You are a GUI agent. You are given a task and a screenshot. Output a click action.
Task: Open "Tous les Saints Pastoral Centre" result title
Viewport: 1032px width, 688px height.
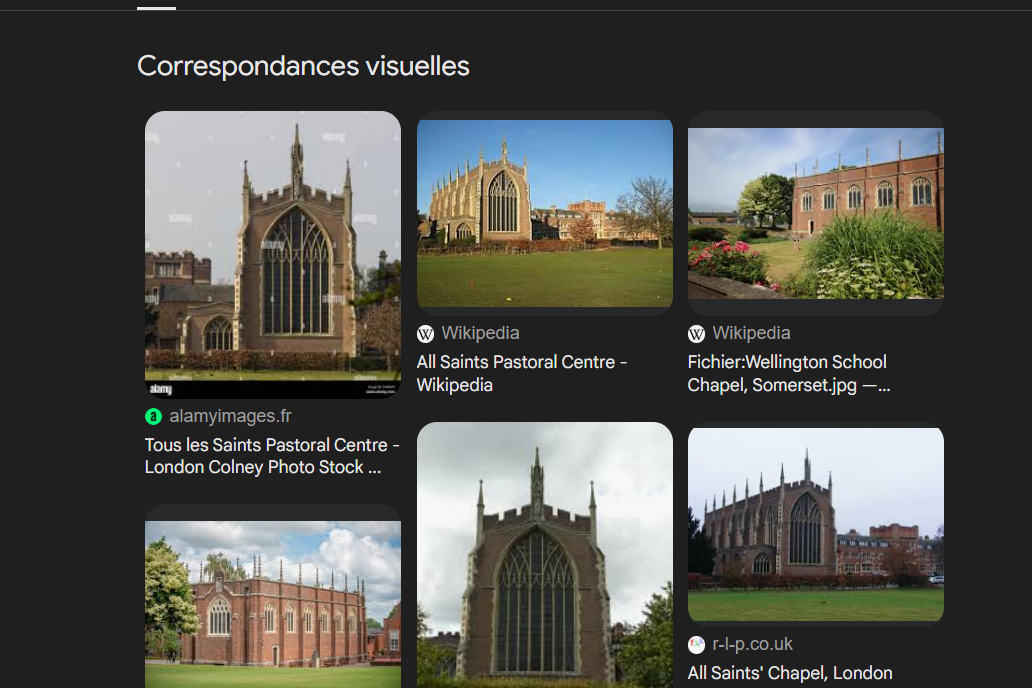pos(272,456)
